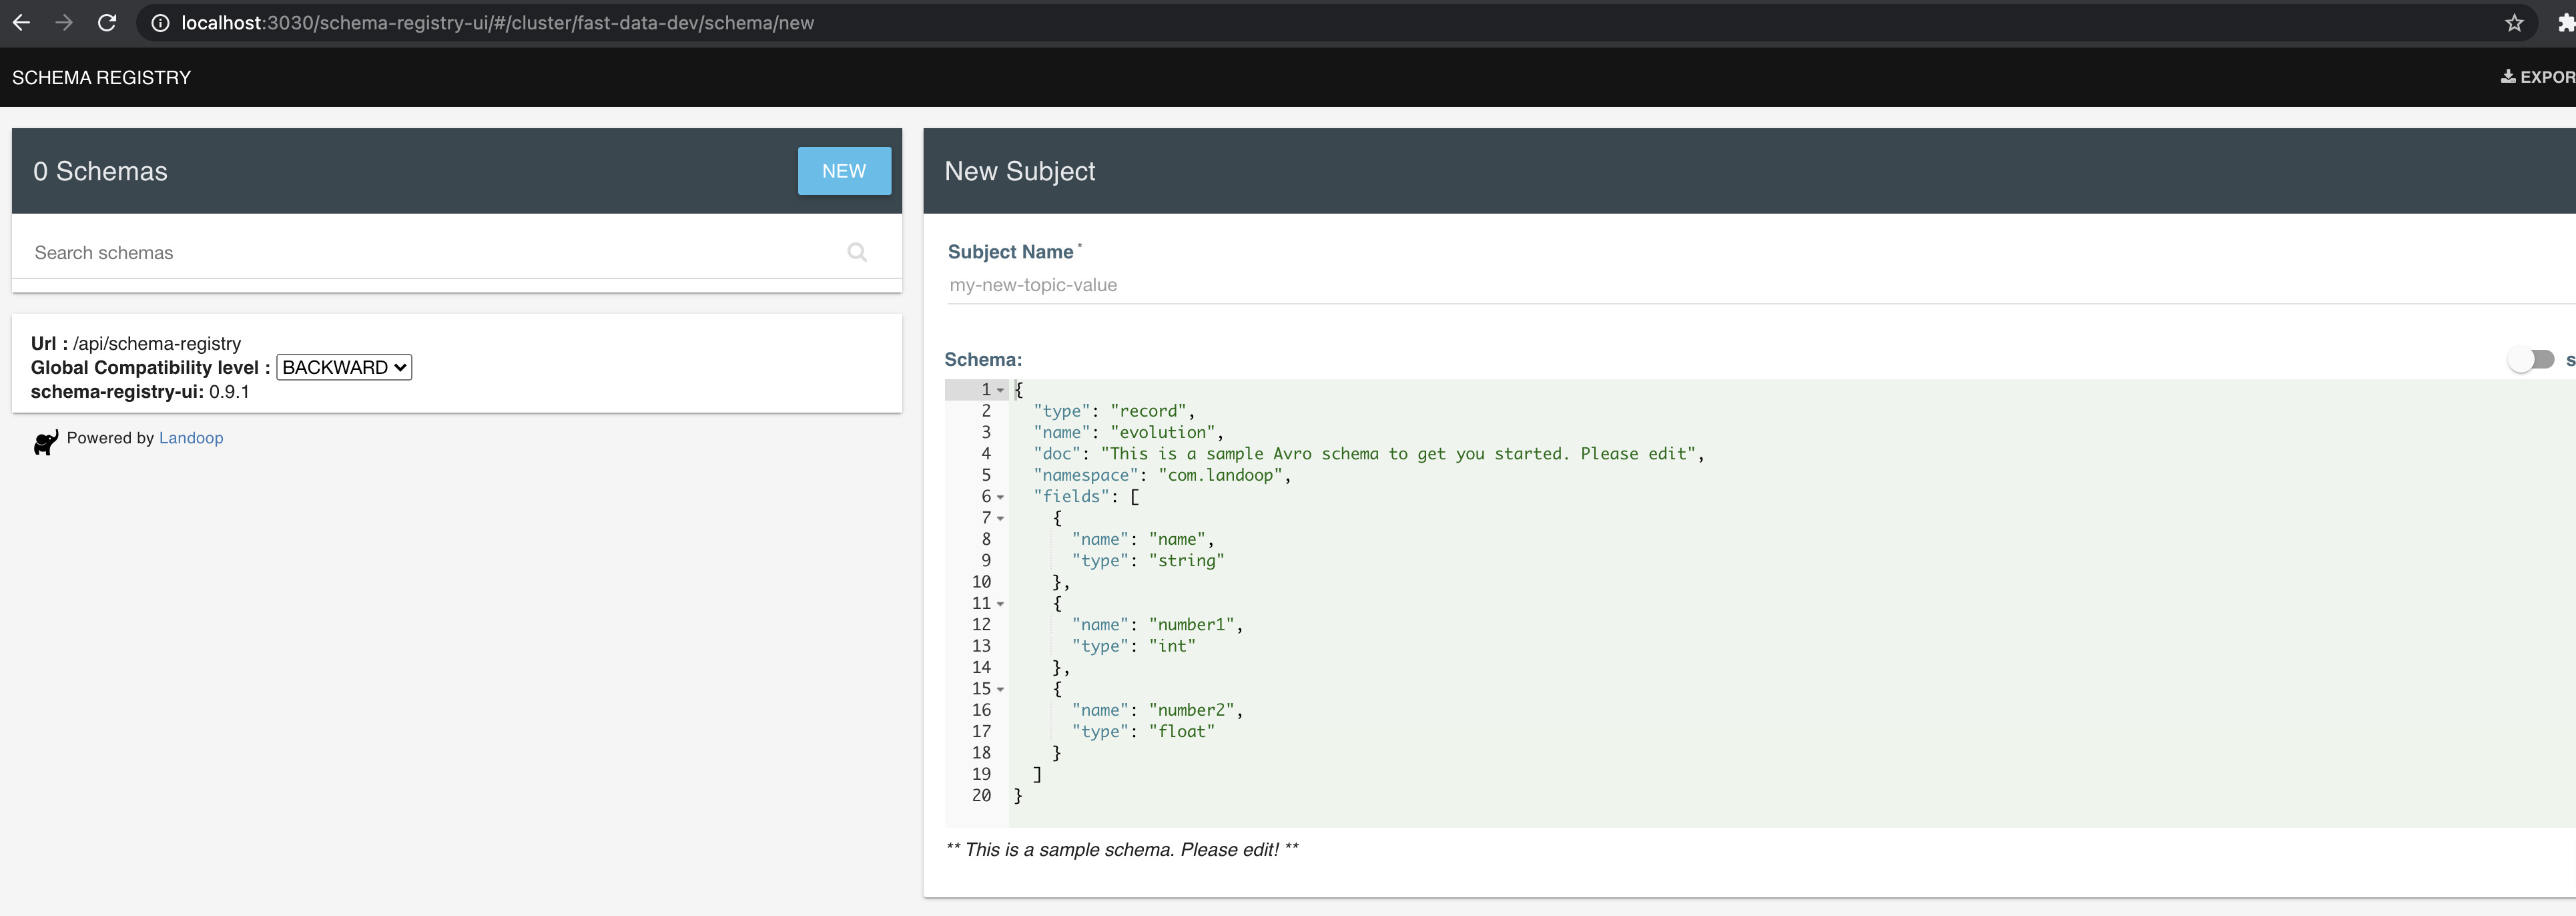
Task: Click the EXPORT option in top bar
Action: 2540,77
